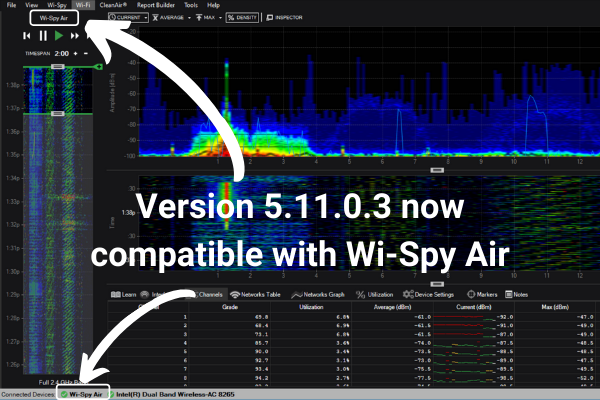600x400 pixels.
Task: Select average -74.0 for channel 4
Action: pyautogui.click(x=423, y=343)
